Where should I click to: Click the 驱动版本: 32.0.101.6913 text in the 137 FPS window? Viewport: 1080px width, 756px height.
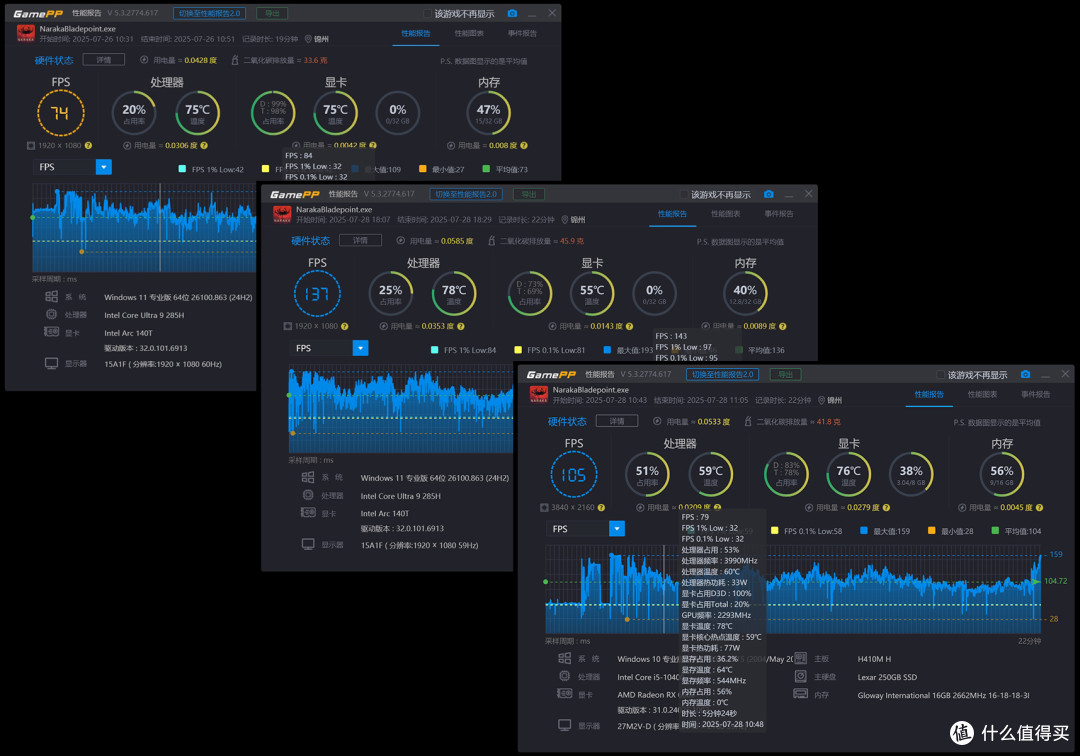click(x=402, y=529)
